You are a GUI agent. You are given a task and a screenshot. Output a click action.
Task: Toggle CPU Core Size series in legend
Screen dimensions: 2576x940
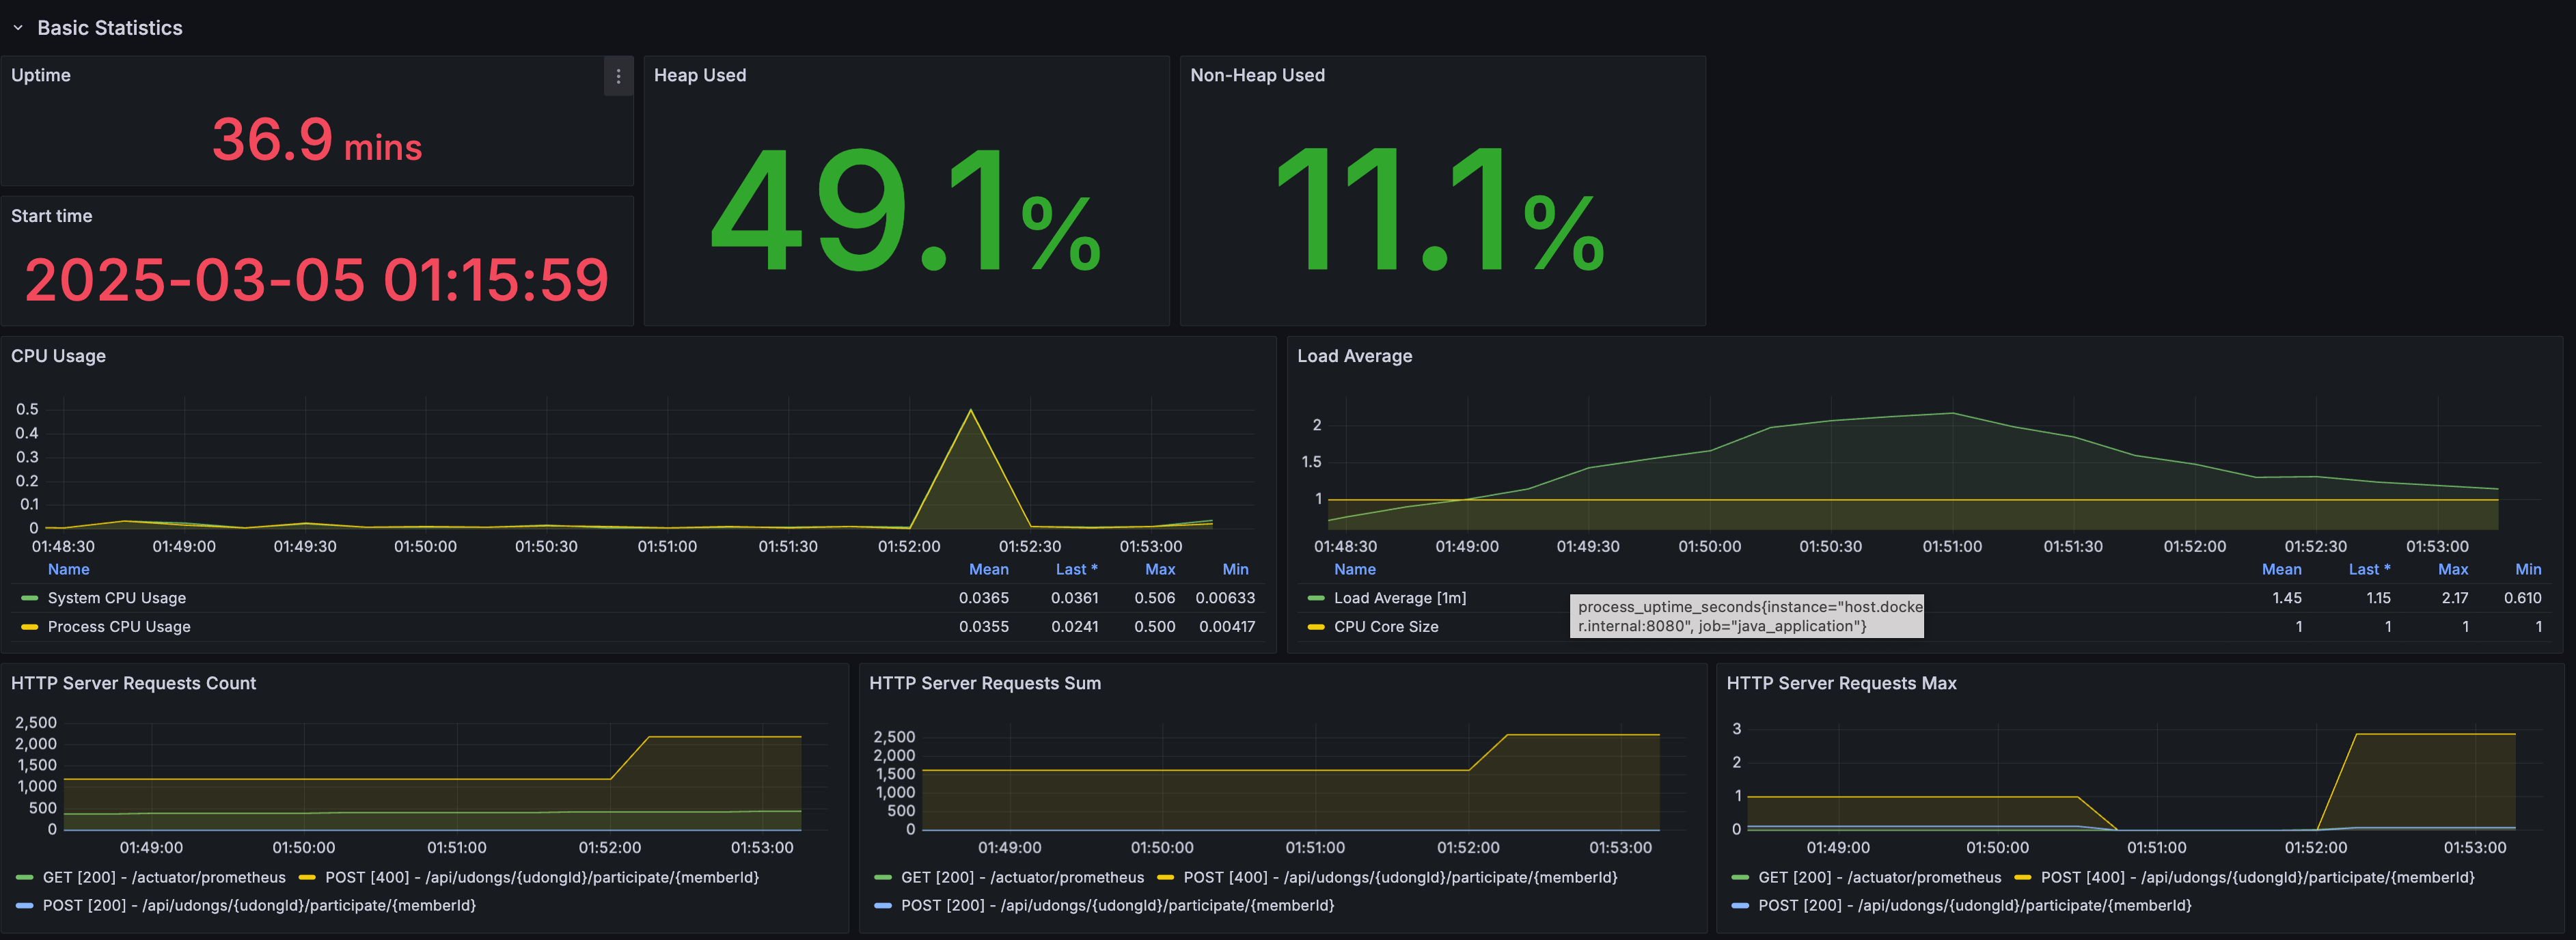click(1386, 627)
